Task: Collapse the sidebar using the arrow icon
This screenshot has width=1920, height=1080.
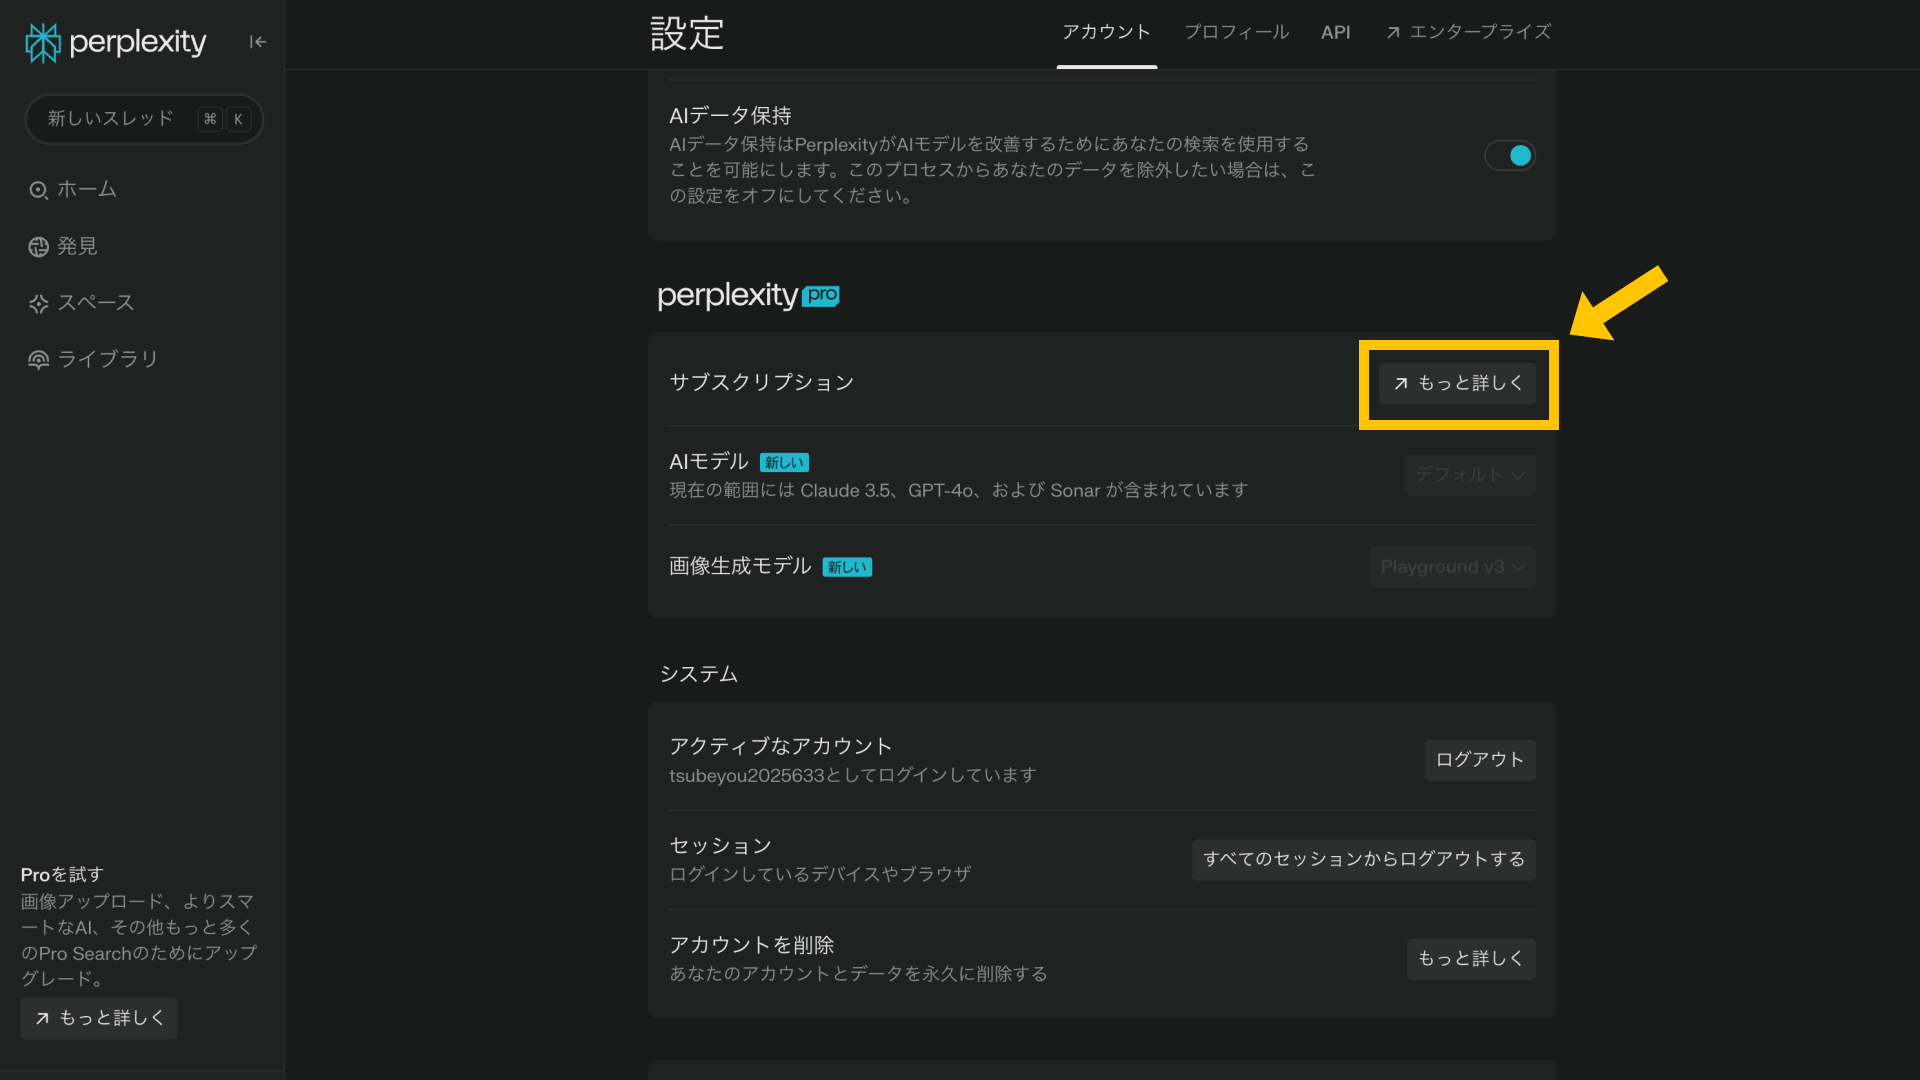Action: pos(258,42)
